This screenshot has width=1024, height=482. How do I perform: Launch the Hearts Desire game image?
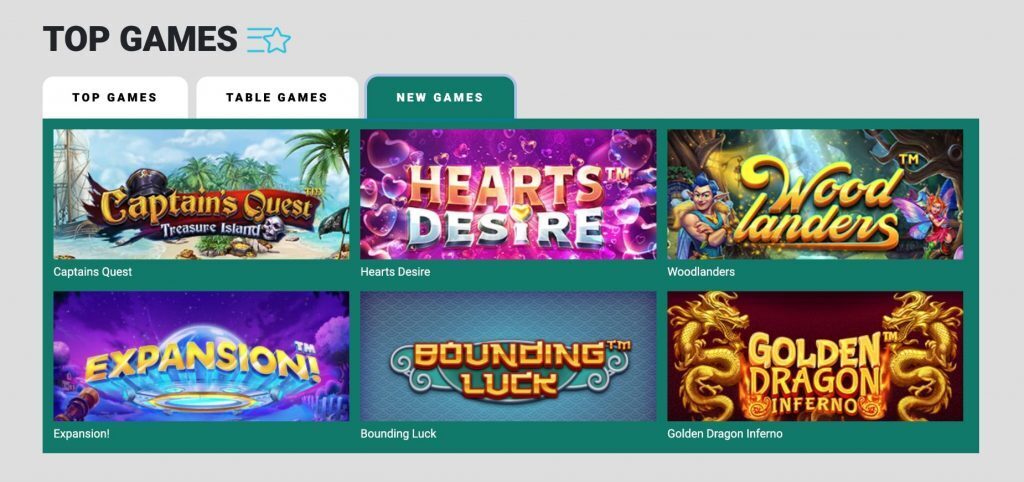click(508, 194)
